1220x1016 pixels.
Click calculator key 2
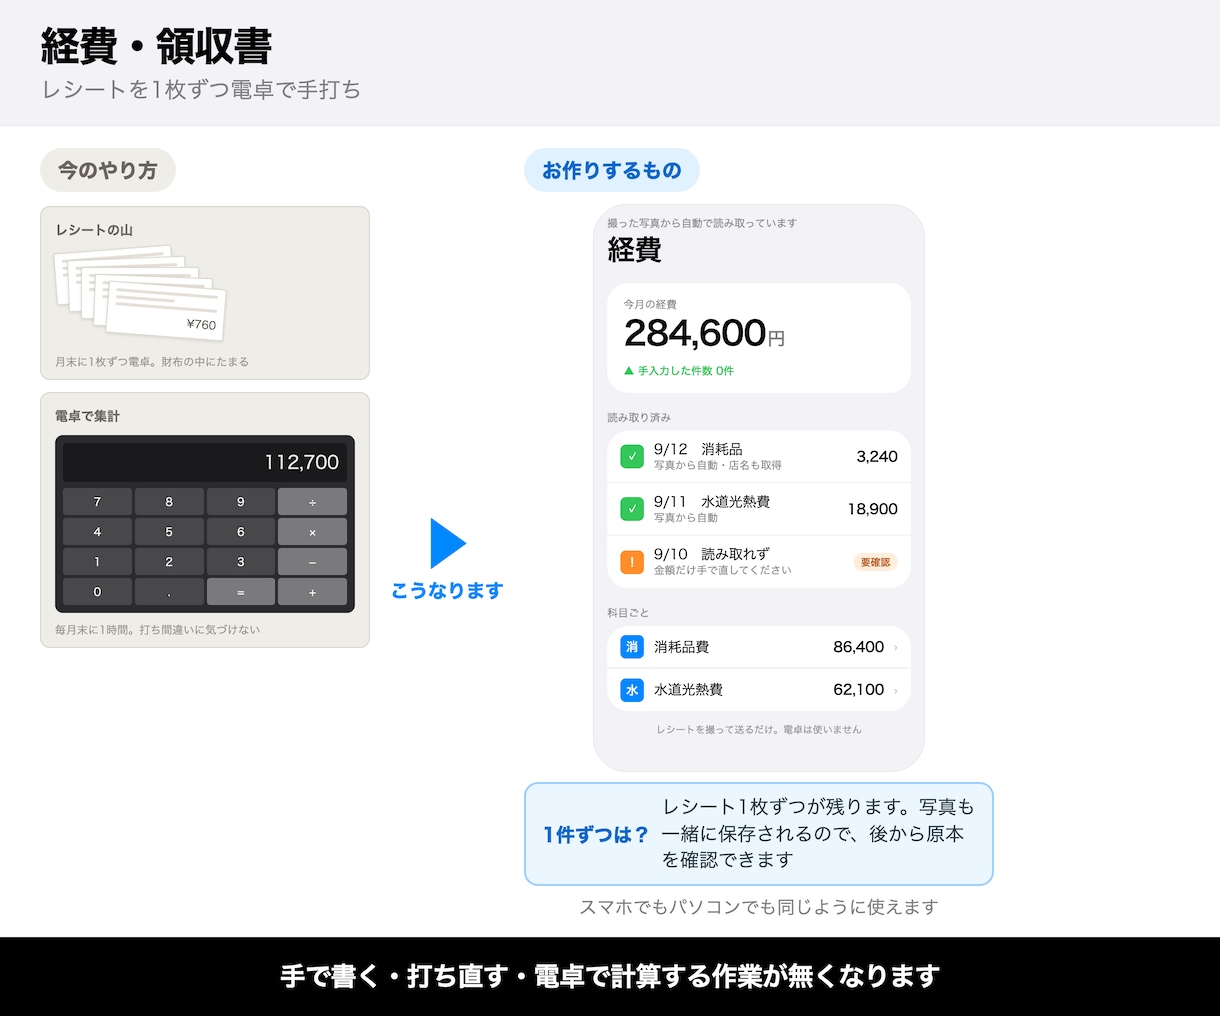169,562
